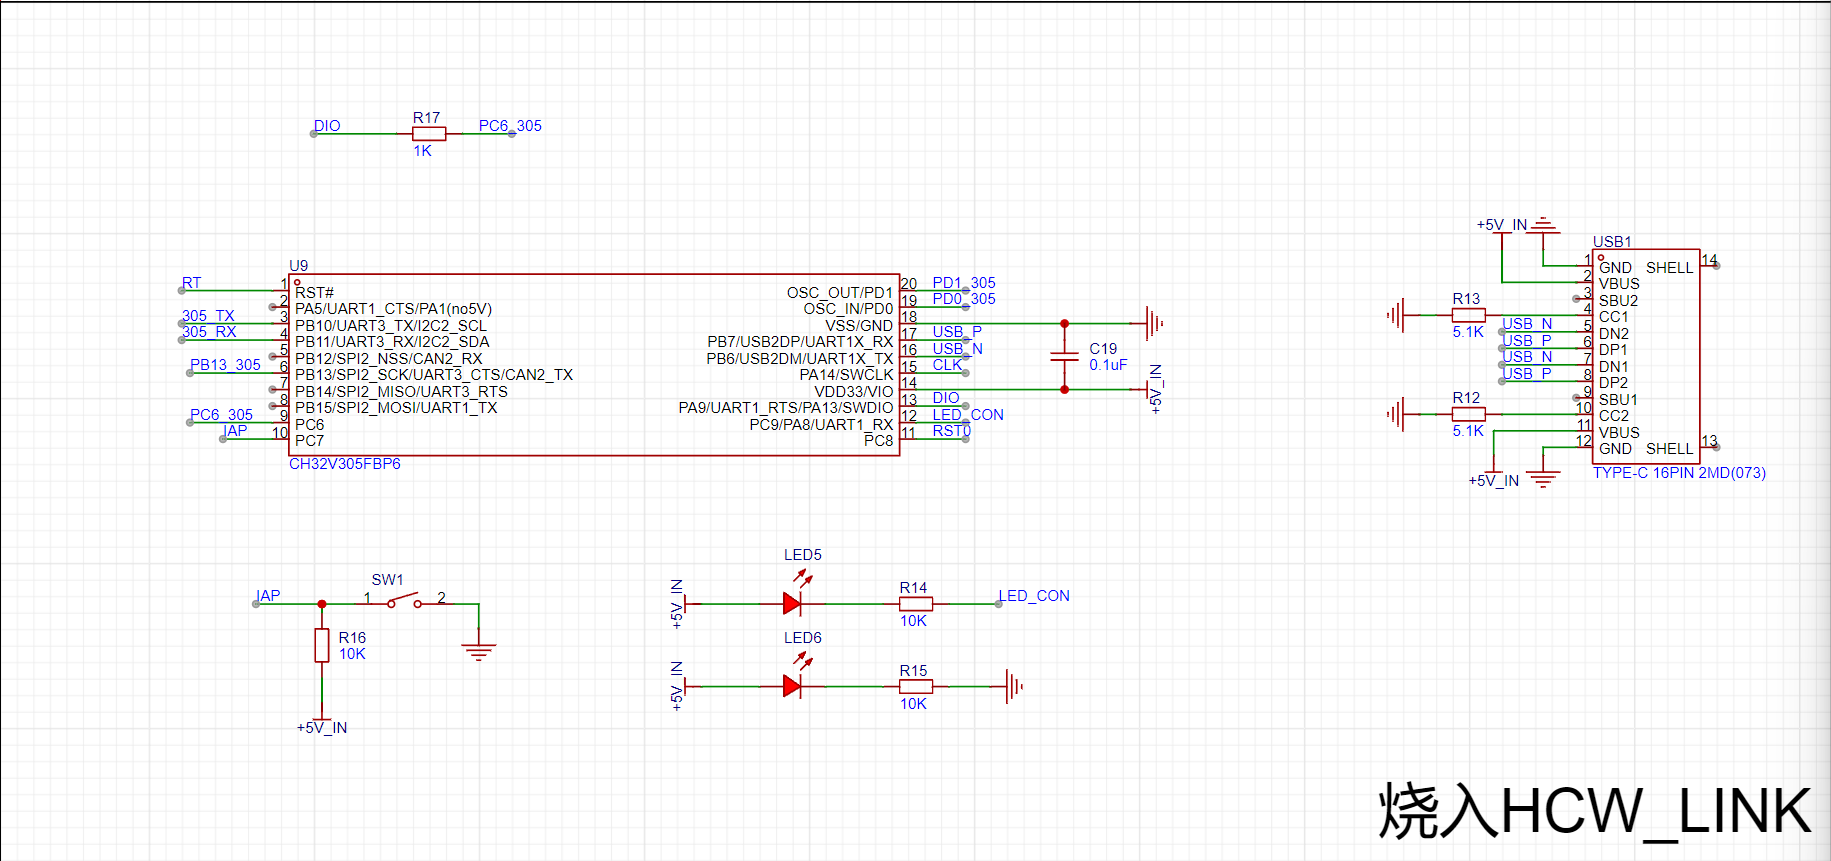Select the +5V_IN power port below R16
The image size is (1831, 861).
coord(322,727)
